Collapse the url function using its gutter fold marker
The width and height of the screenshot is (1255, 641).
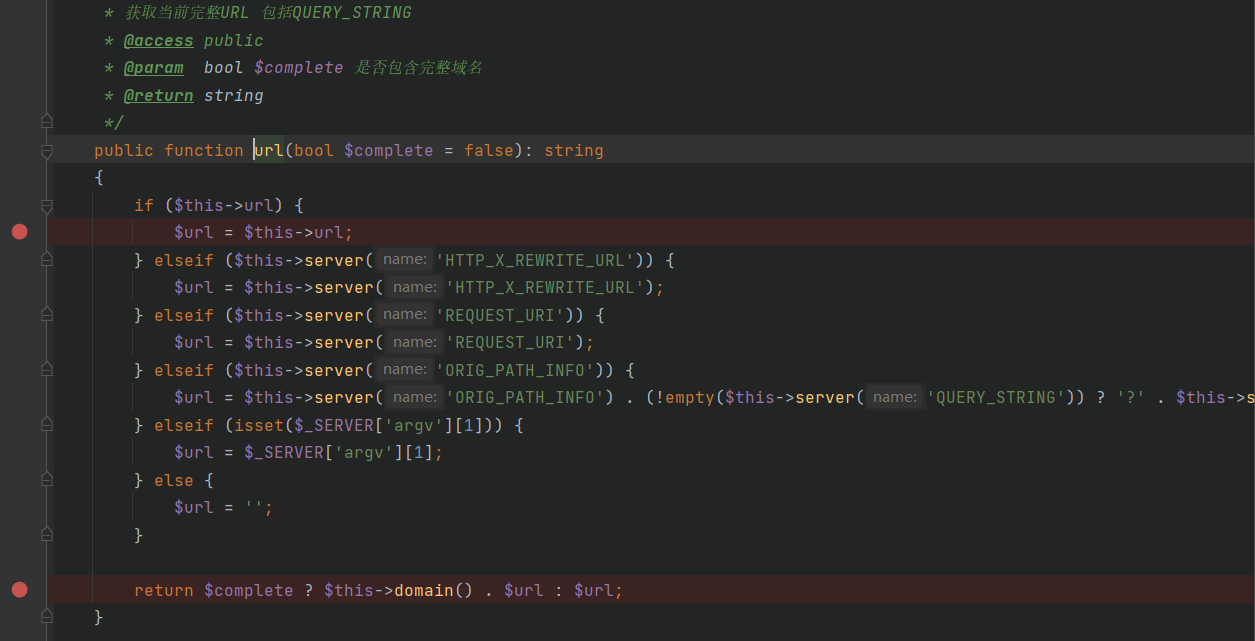(46, 151)
